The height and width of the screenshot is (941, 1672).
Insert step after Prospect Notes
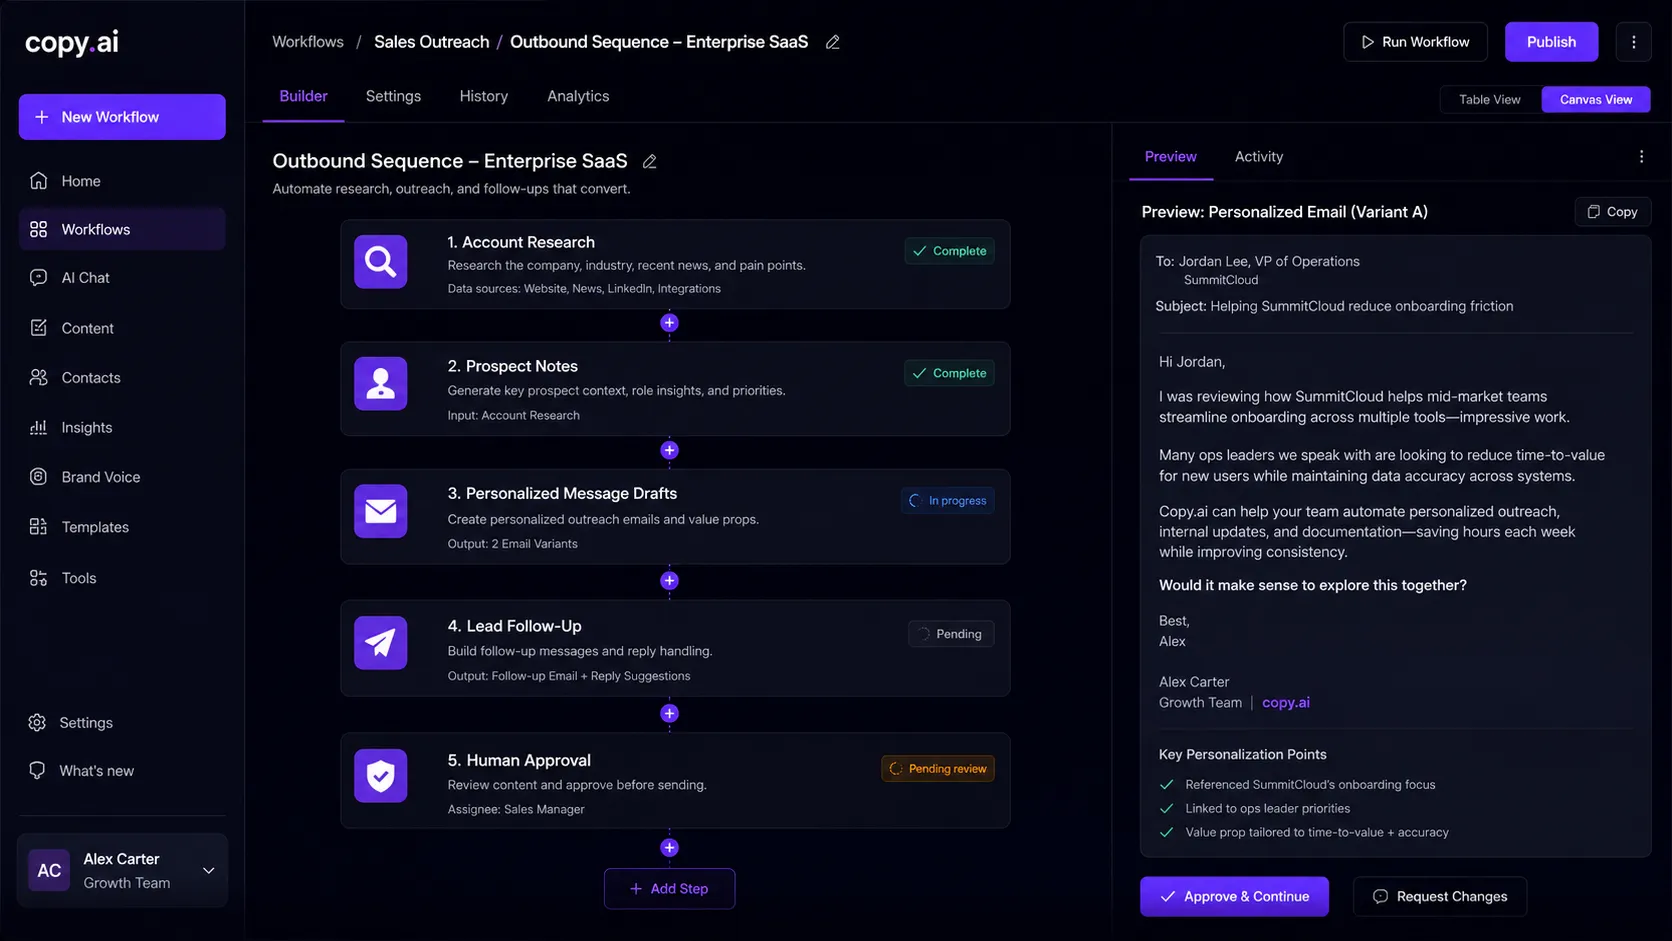pos(670,450)
